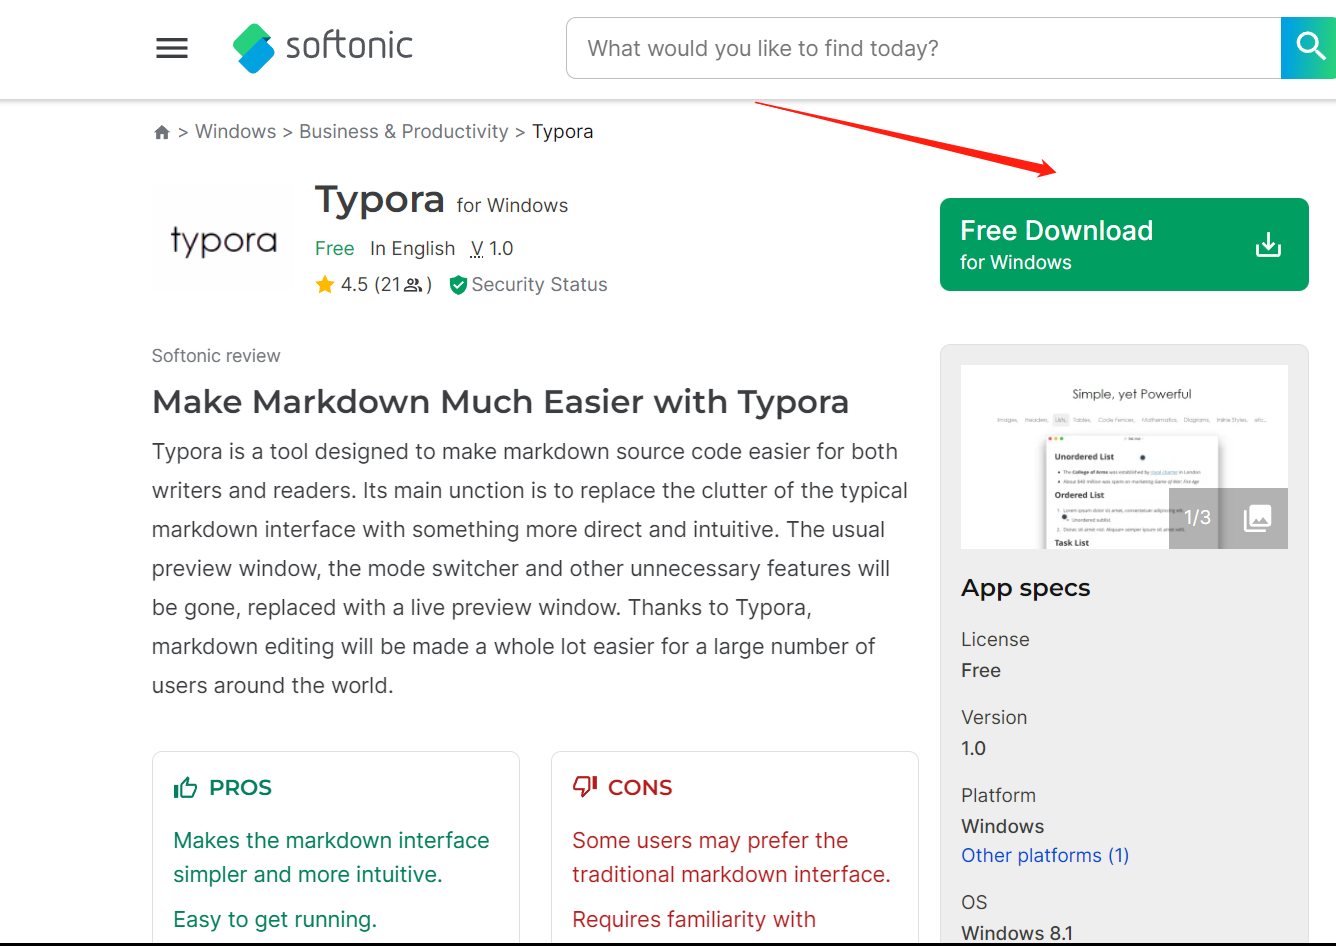Open Business & Productivity breadcrumb
1336x946 pixels.
(404, 132)
